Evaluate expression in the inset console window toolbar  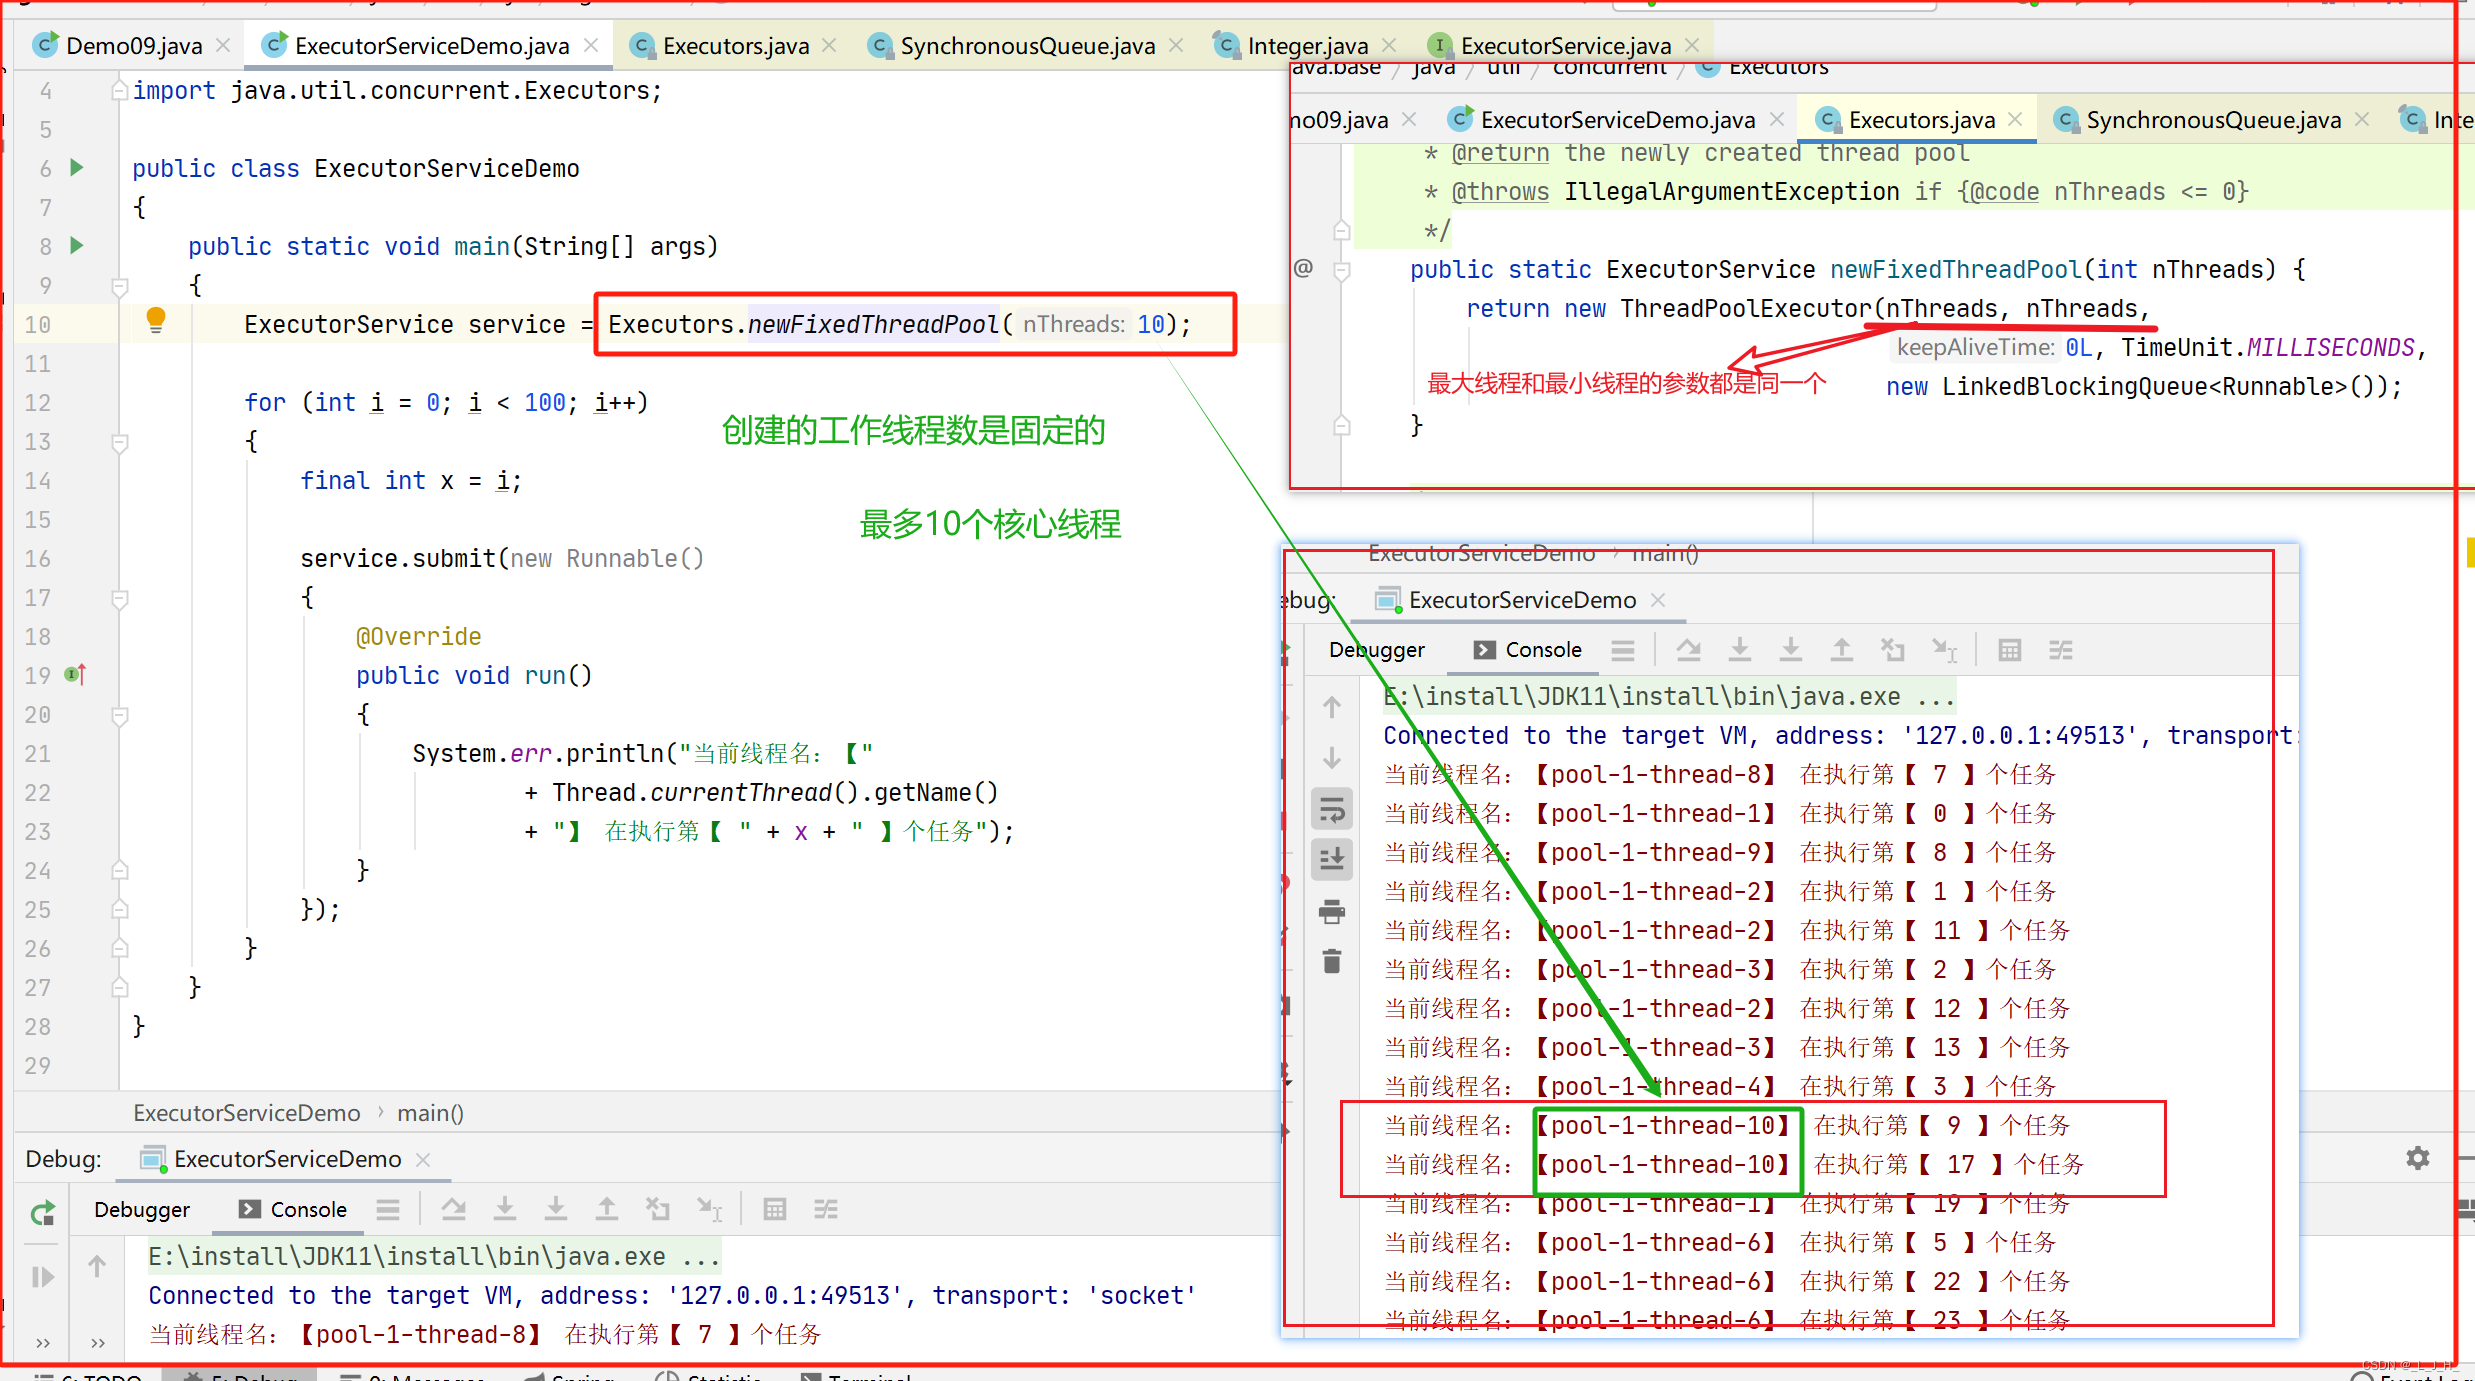tap(2010, 651)
